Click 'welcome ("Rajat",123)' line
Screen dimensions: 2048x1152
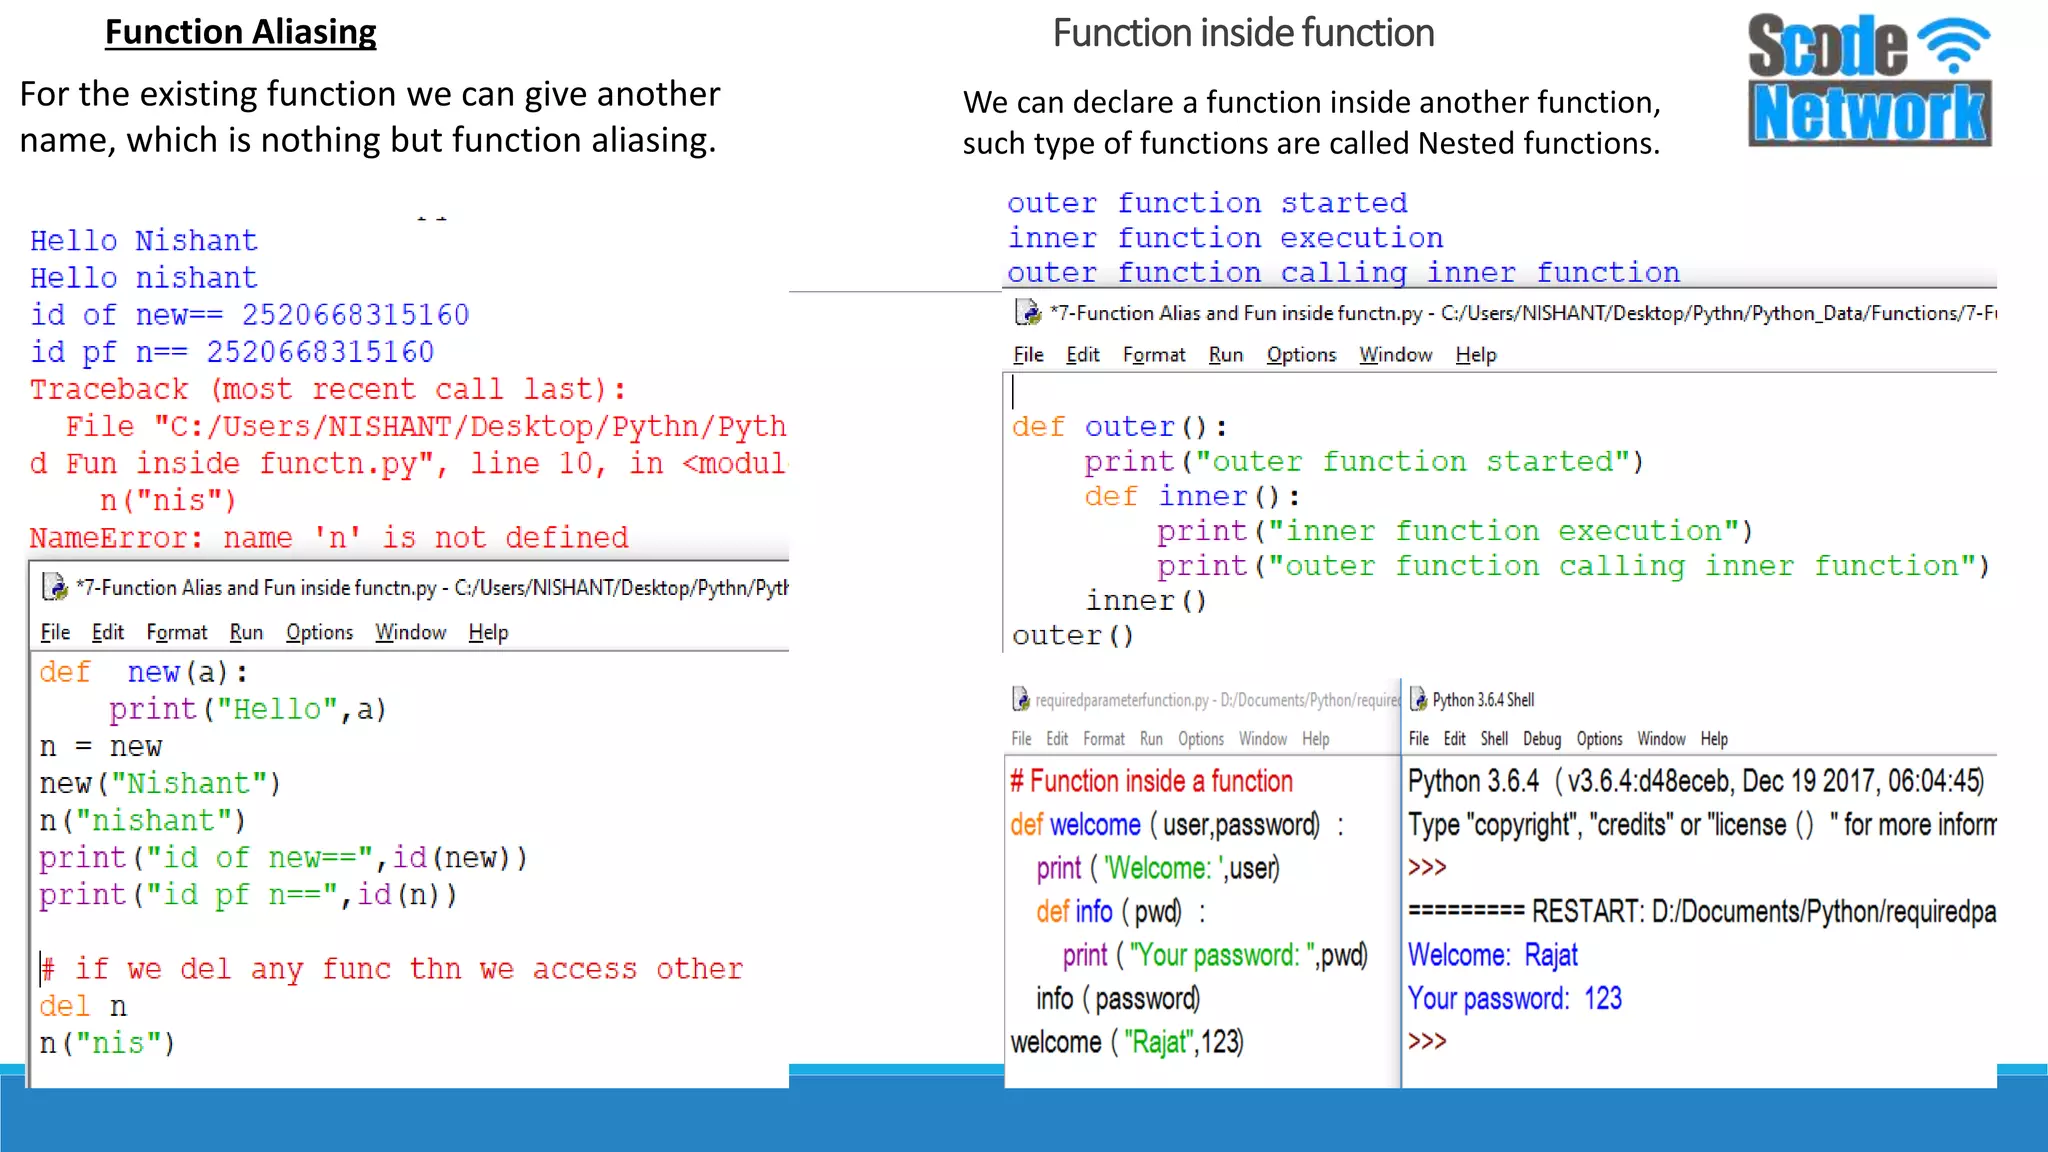[x=1127, y=1042]
